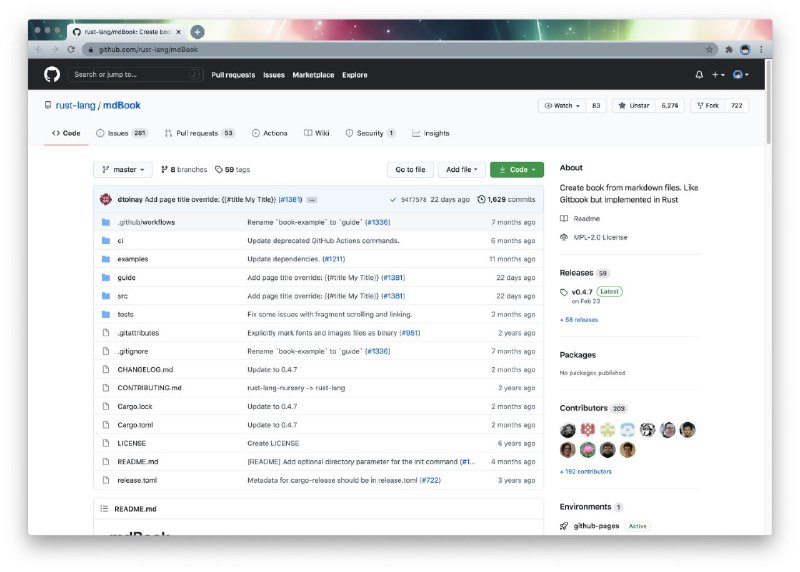Reload the page with refresh icon
Viewport: 800px width, 572px height.
pyautogui.click(x=71, y=49)
